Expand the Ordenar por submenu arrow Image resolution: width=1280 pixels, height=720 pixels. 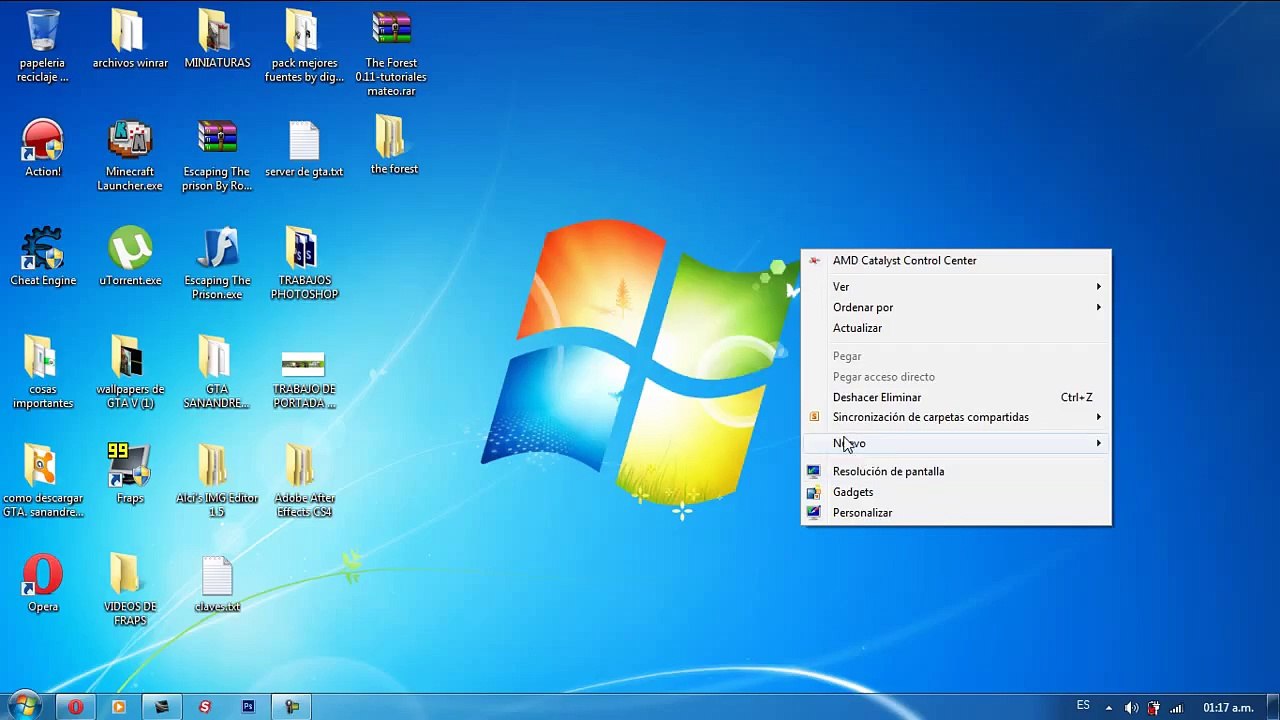pyautogui.click(x=1098, y=307)
